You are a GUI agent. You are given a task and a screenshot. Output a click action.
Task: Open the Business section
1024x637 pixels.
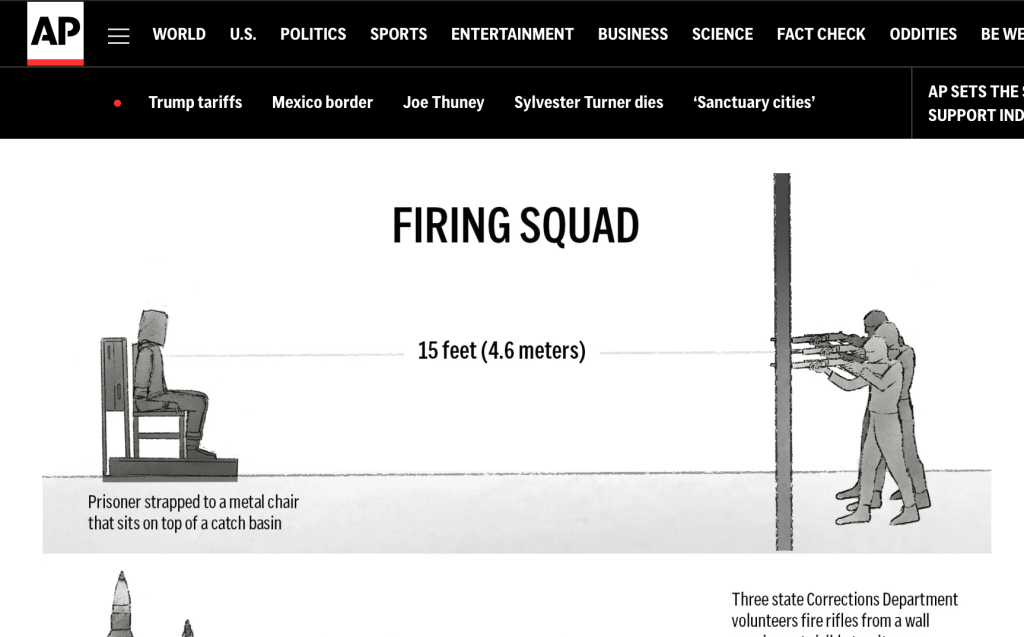tap(632, 34)
